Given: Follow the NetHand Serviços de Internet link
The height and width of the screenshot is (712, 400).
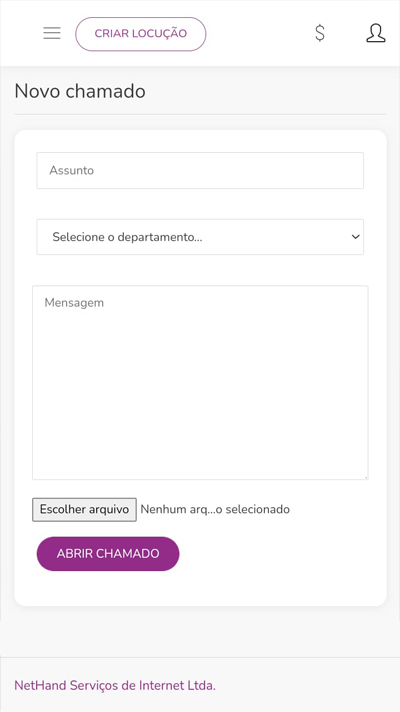Looking at the screenshot, I should 115,685.
